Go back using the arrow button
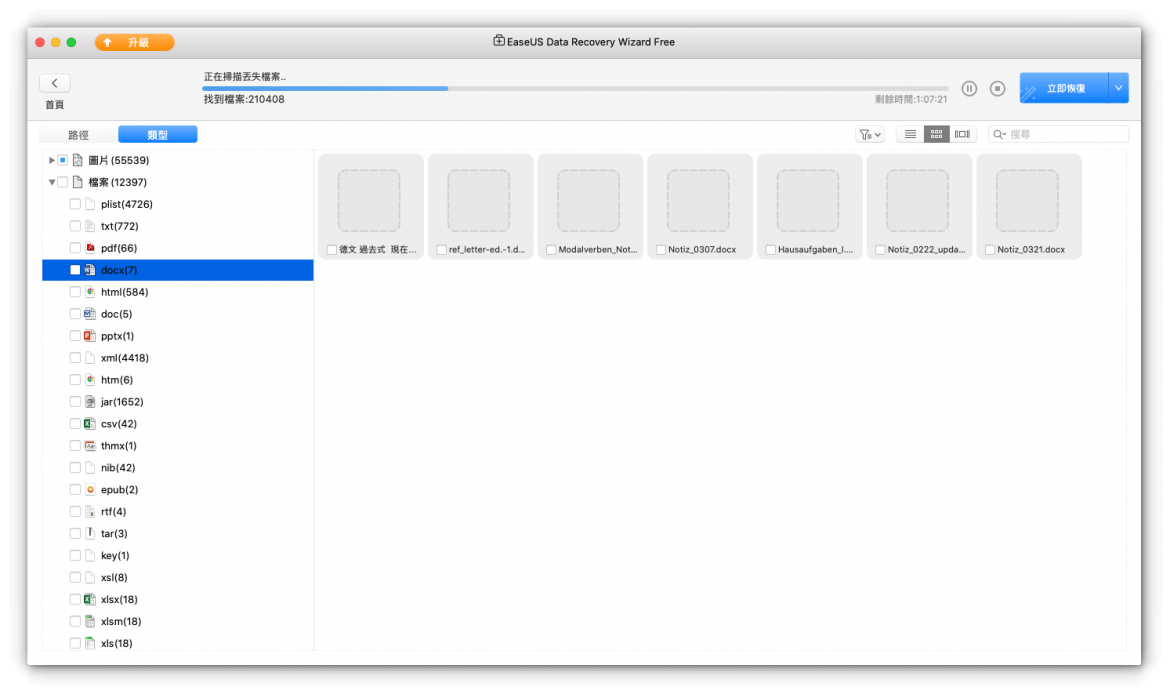The height and width of the screenshot is (694, 1170). tap(54, 84)
